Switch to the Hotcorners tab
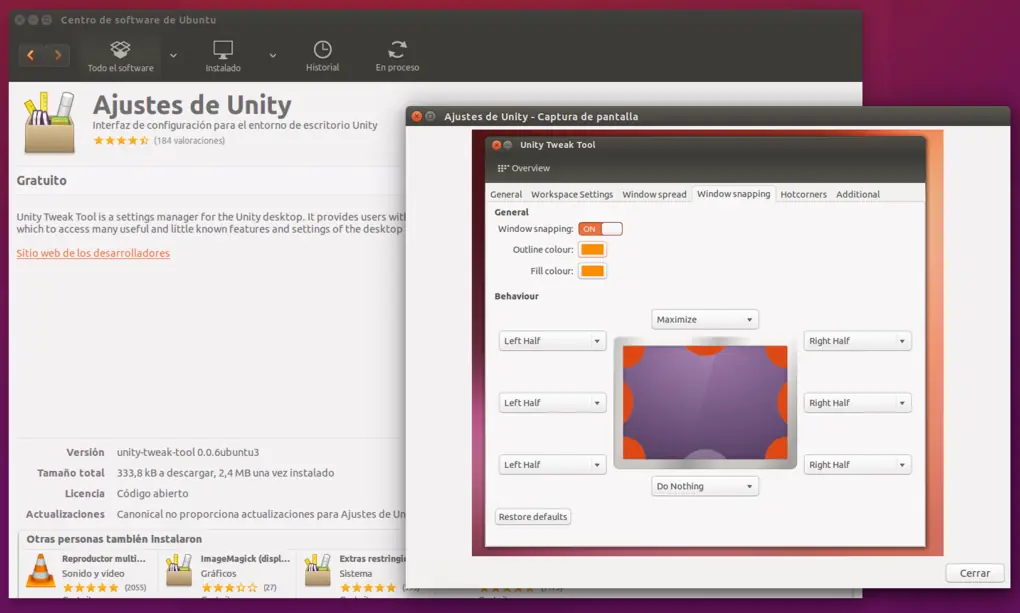This screenshot has height=613, width=1020. pos(803,194)
